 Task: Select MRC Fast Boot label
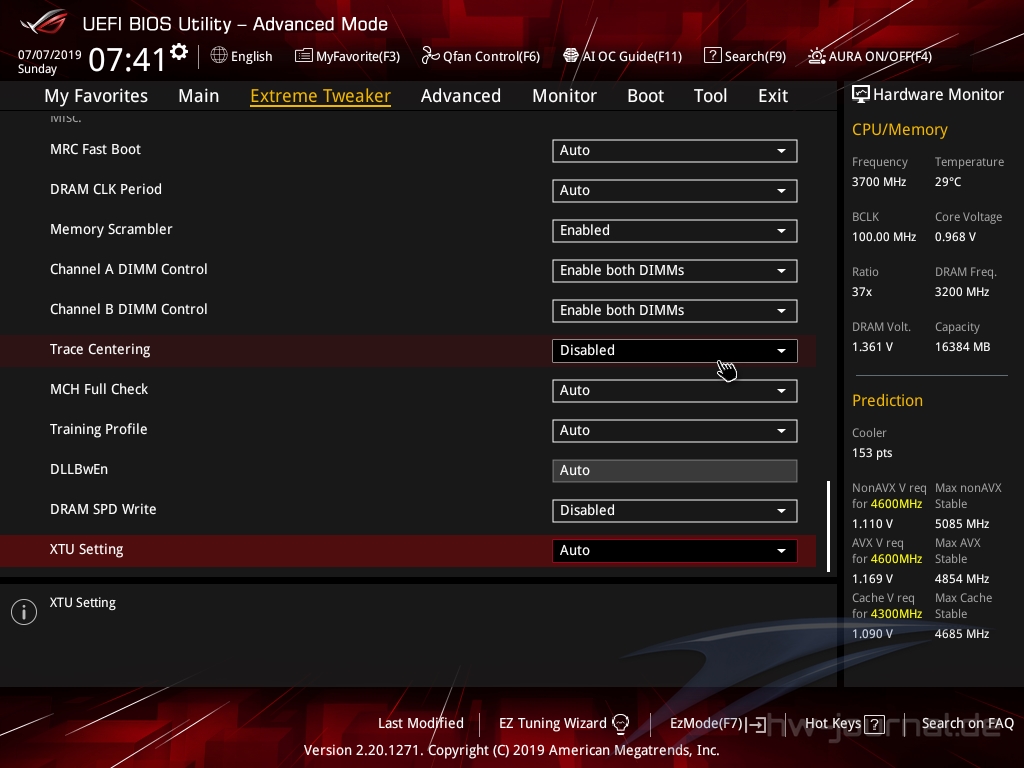[95, 149]
